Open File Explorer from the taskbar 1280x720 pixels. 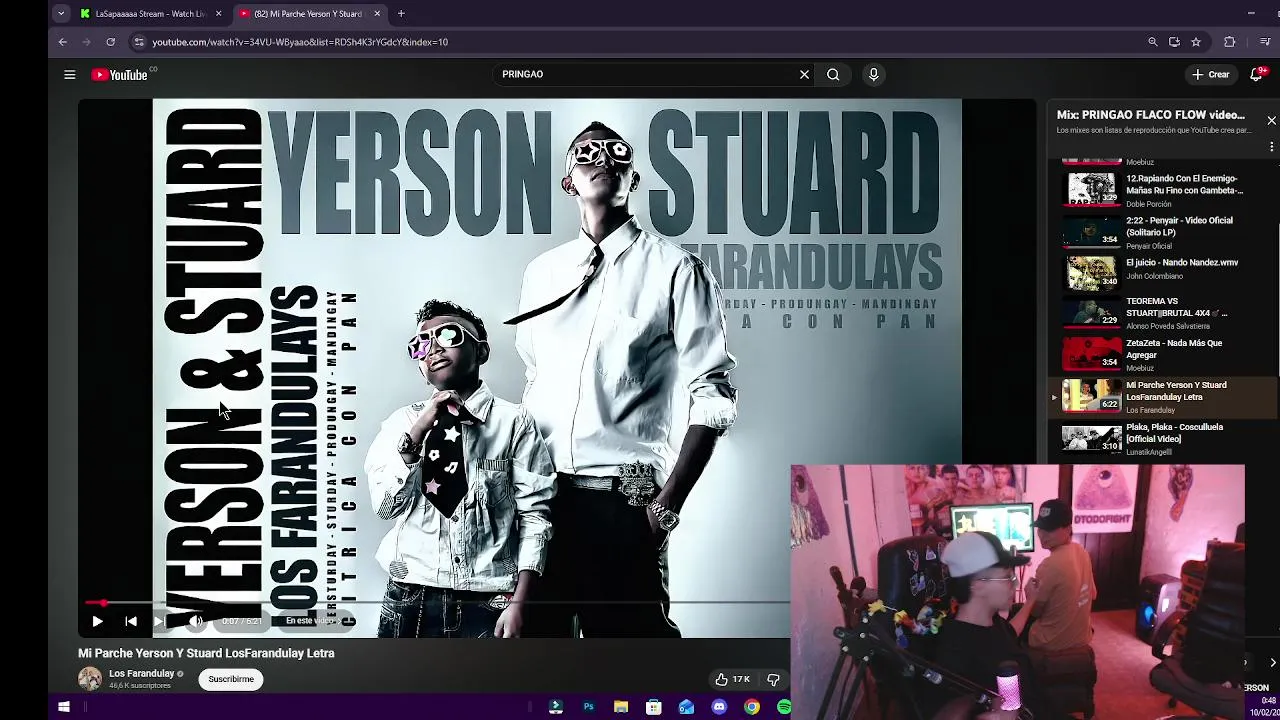(x=621, y=707)
